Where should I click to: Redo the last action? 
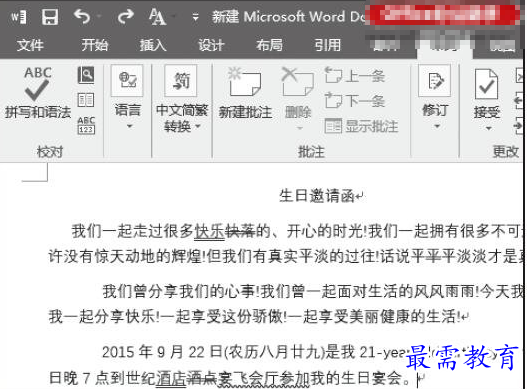point(125,16)
